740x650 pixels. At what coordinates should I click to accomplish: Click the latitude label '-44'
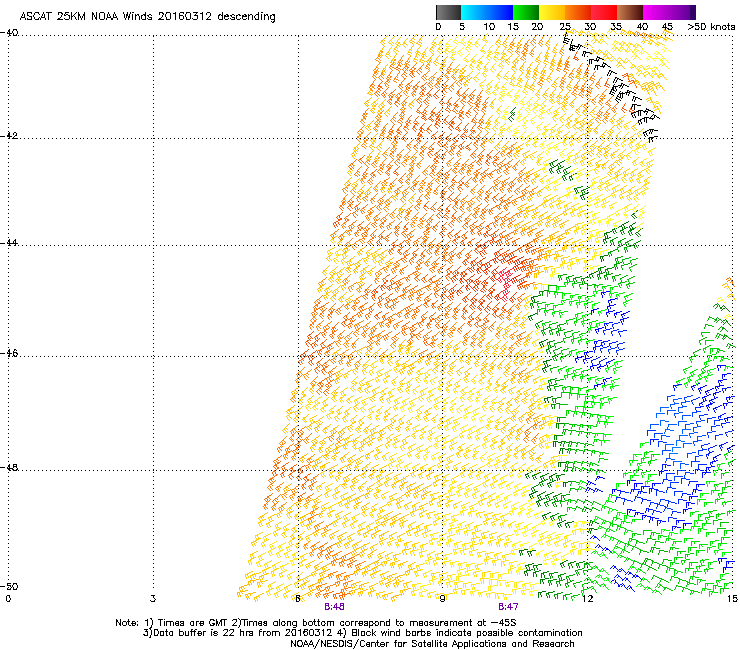pyautogui.click(x=9, y=243)
